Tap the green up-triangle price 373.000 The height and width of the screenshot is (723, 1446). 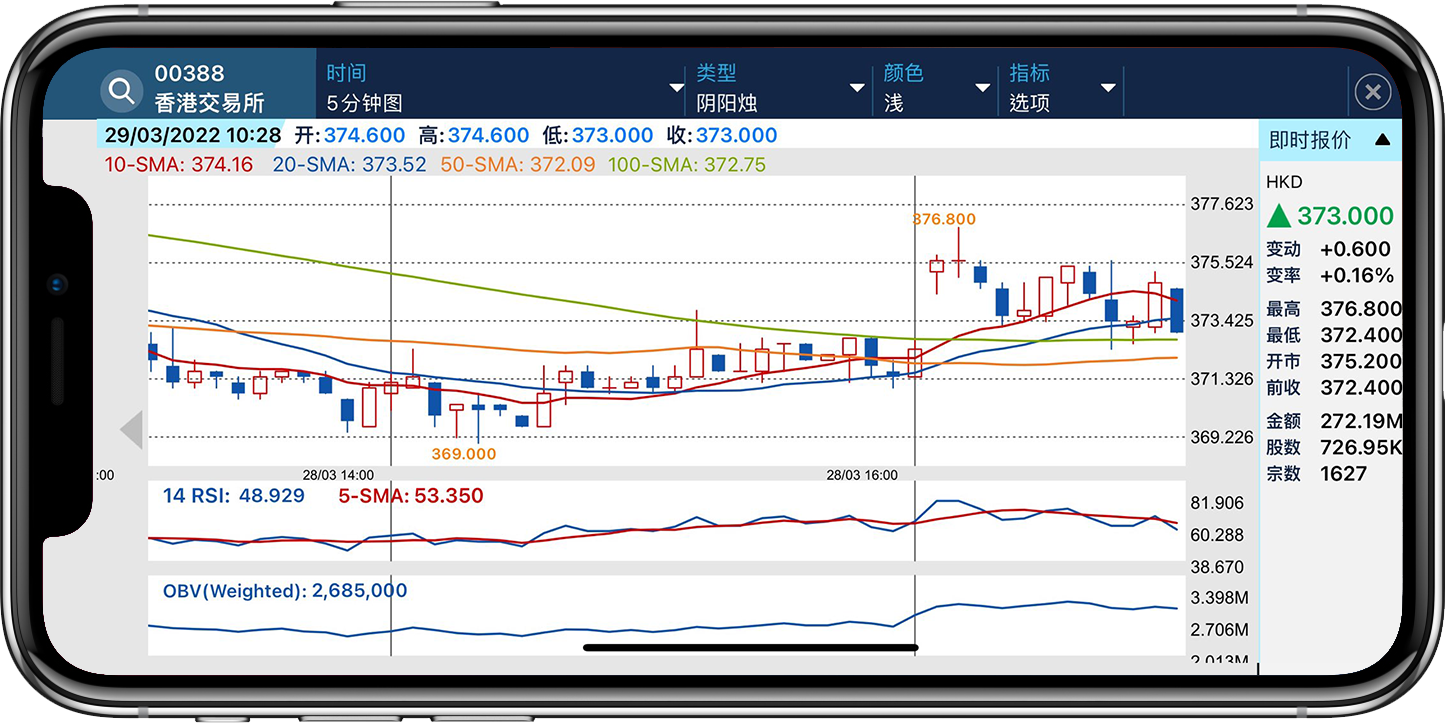(x=1329, y=216)
